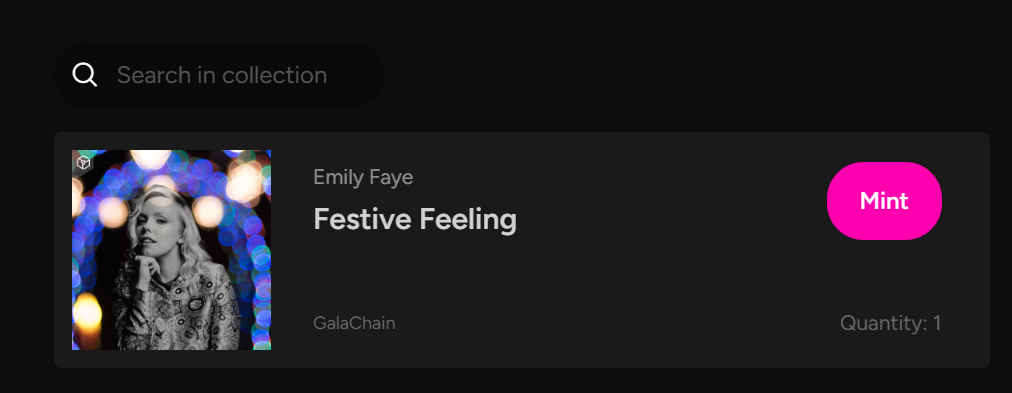Click the Search in collection placeholder text
This screenshot has height=393, width=1012.
click(222, 76)
